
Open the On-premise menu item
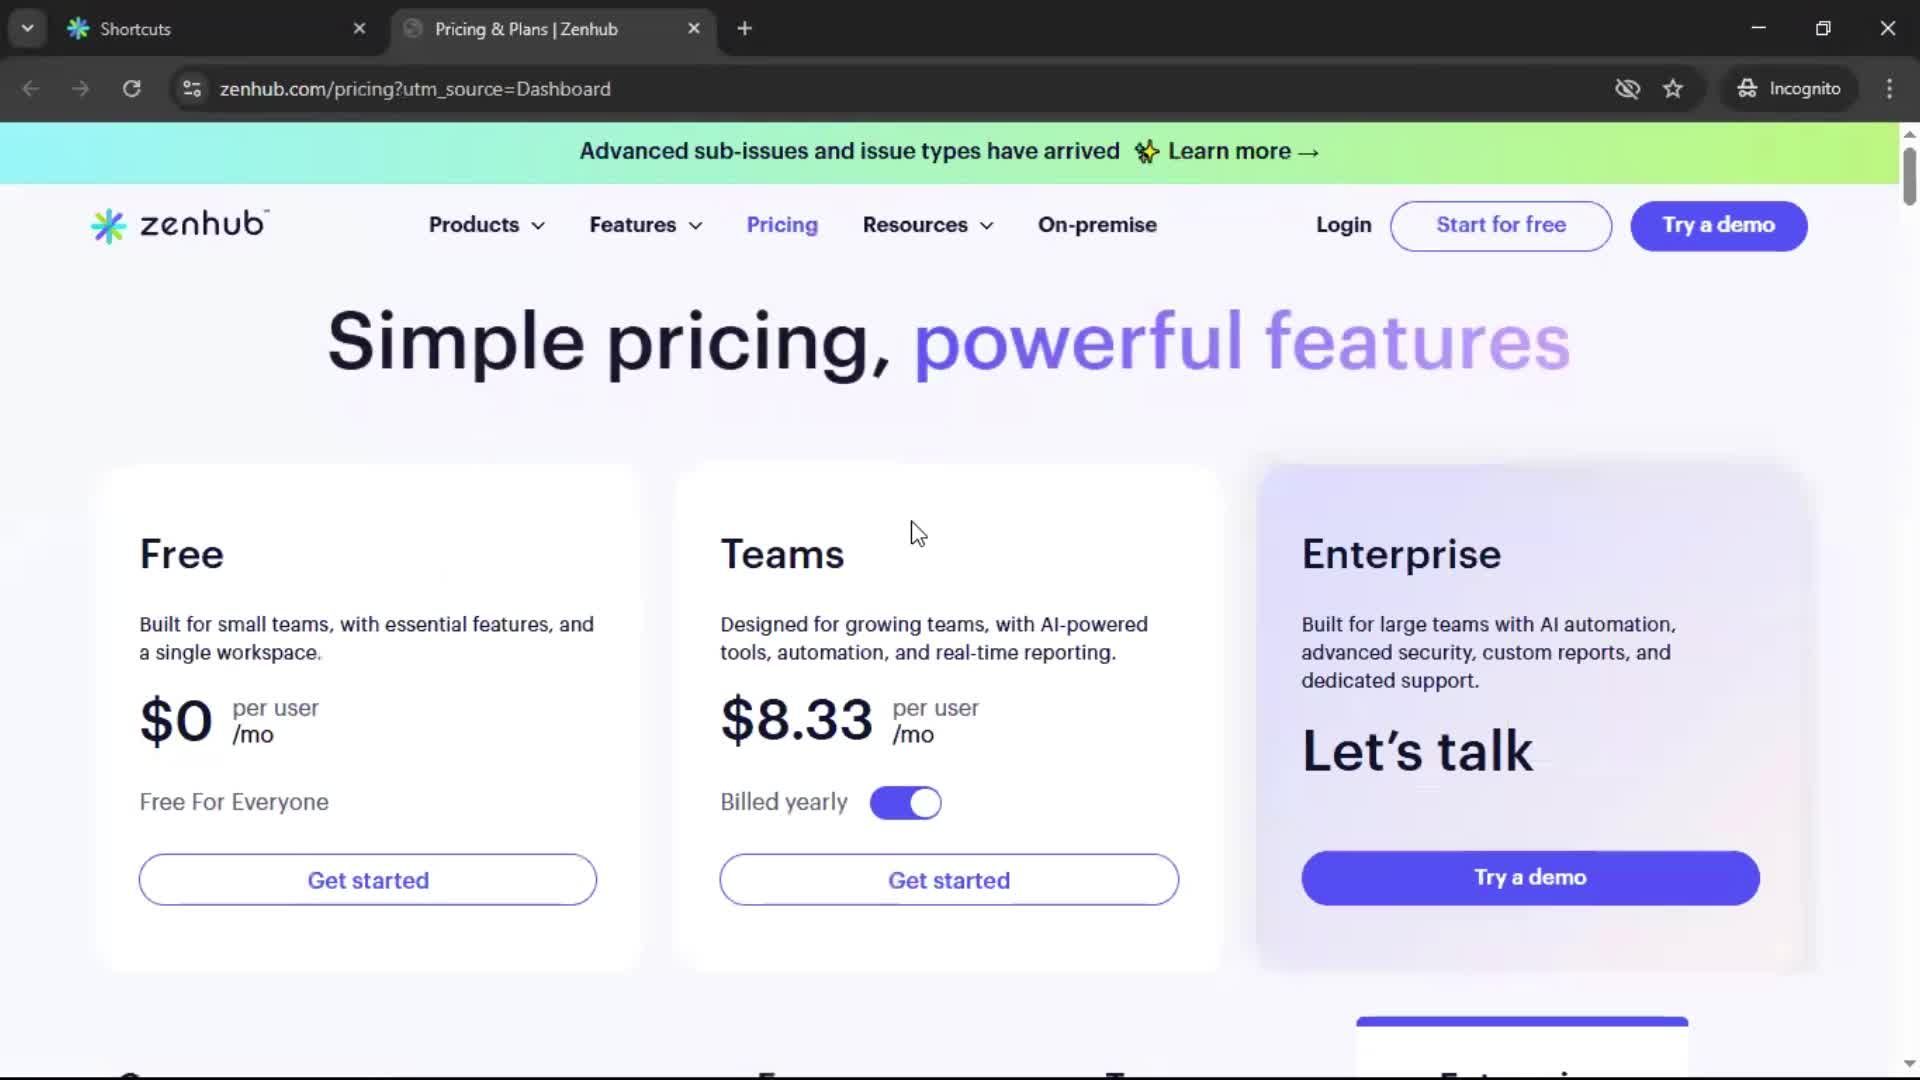(x=1097, y=225)
